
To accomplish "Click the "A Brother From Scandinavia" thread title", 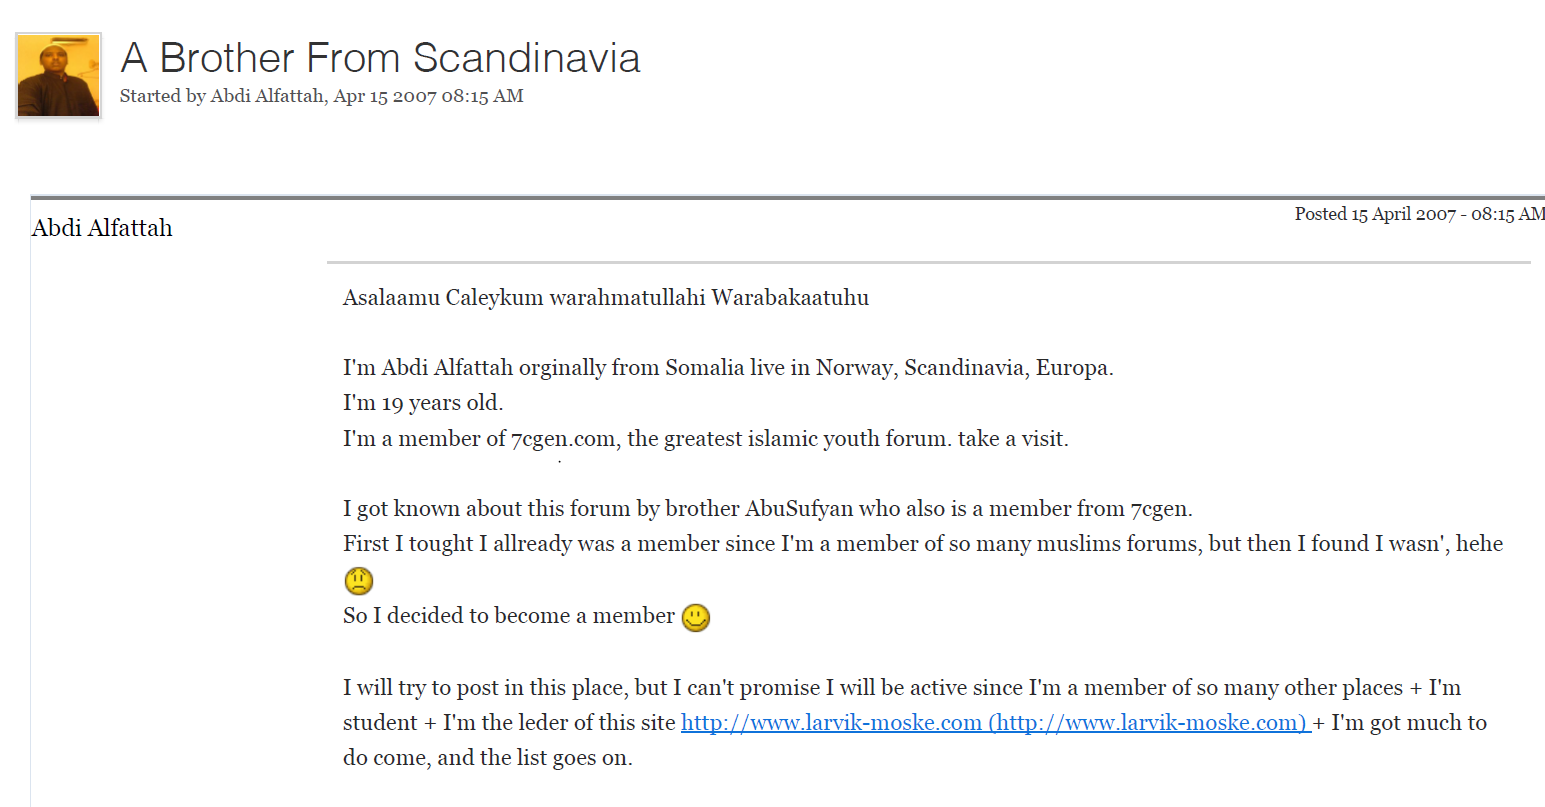I will pos(380,58).
